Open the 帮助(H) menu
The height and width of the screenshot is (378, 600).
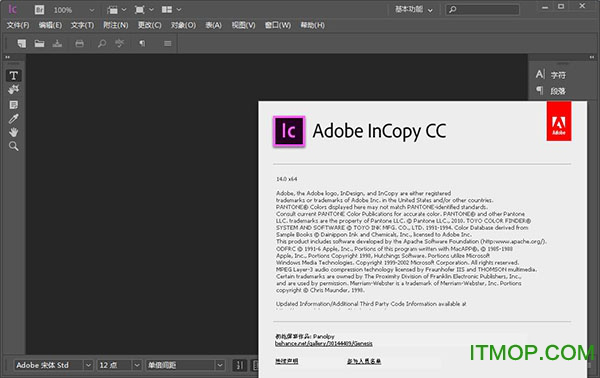(312, 25)
